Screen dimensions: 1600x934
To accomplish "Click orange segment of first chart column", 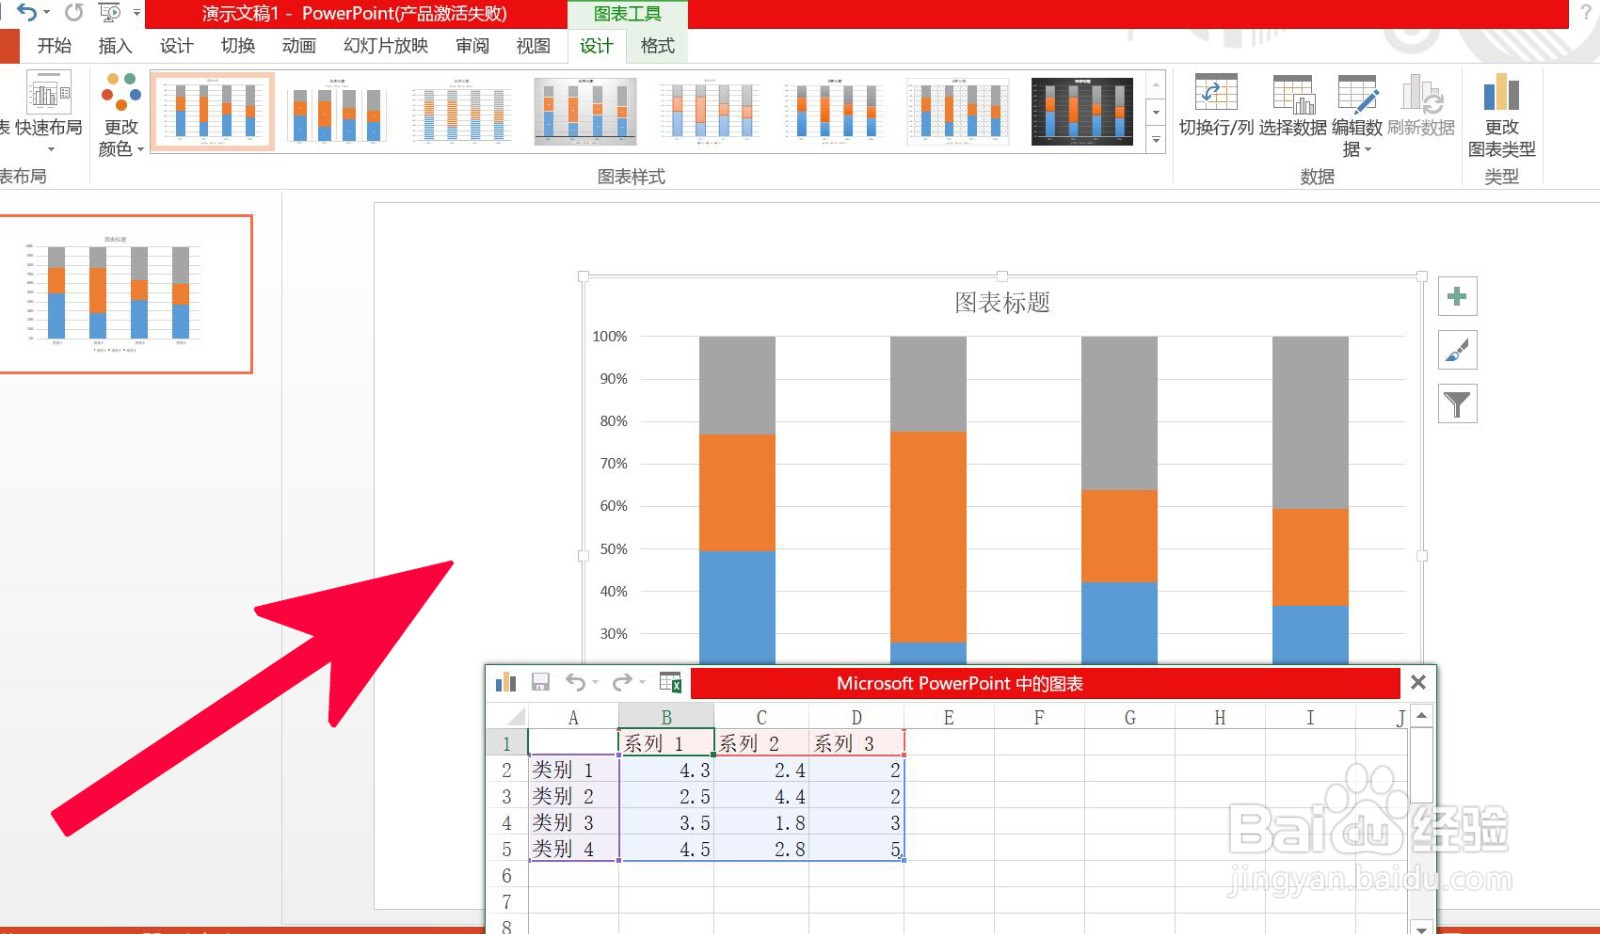I will pyautogui.click(x=737, y=492).
